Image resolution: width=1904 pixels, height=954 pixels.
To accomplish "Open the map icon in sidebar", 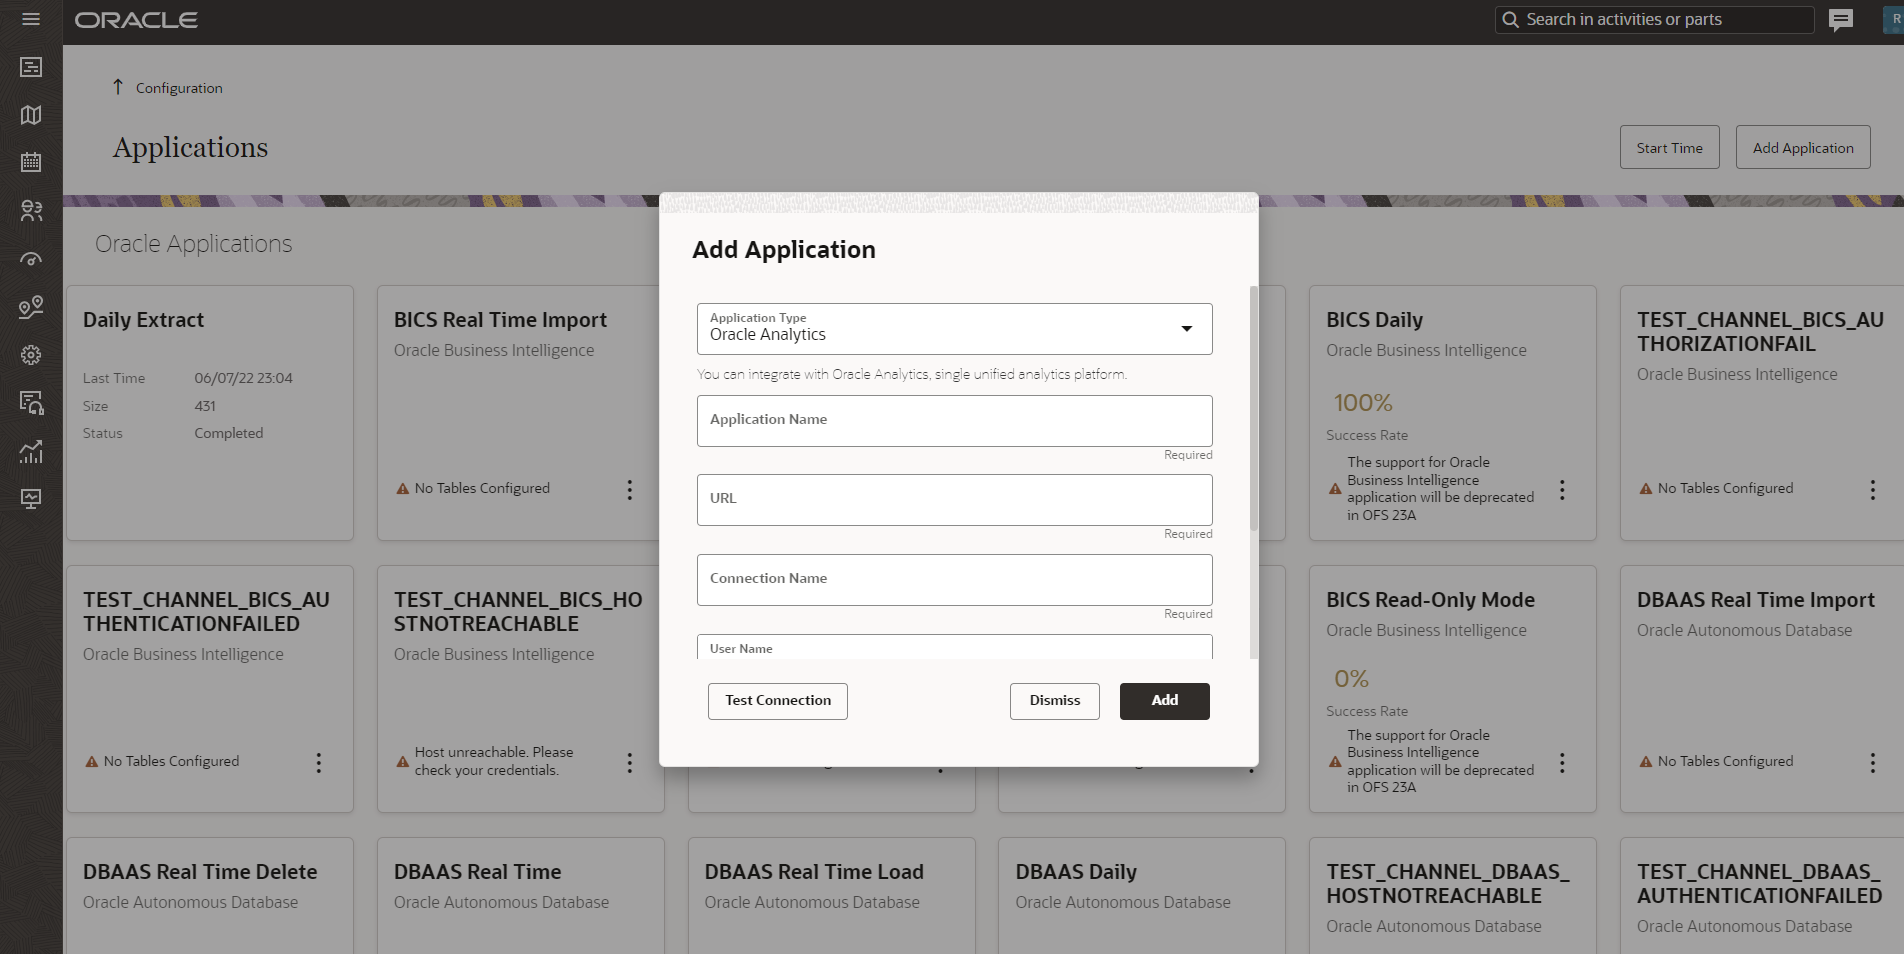I will point(31,115).
